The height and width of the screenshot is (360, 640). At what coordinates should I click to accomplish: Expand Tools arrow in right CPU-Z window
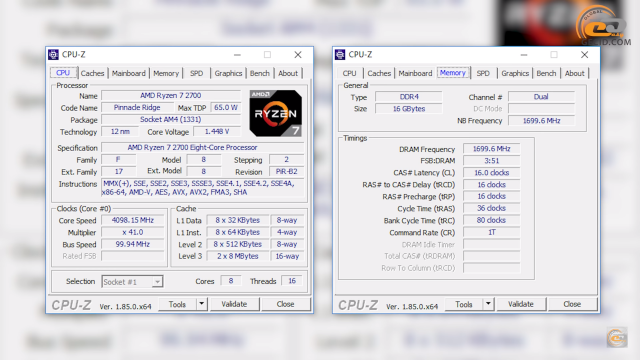(488, 304)
